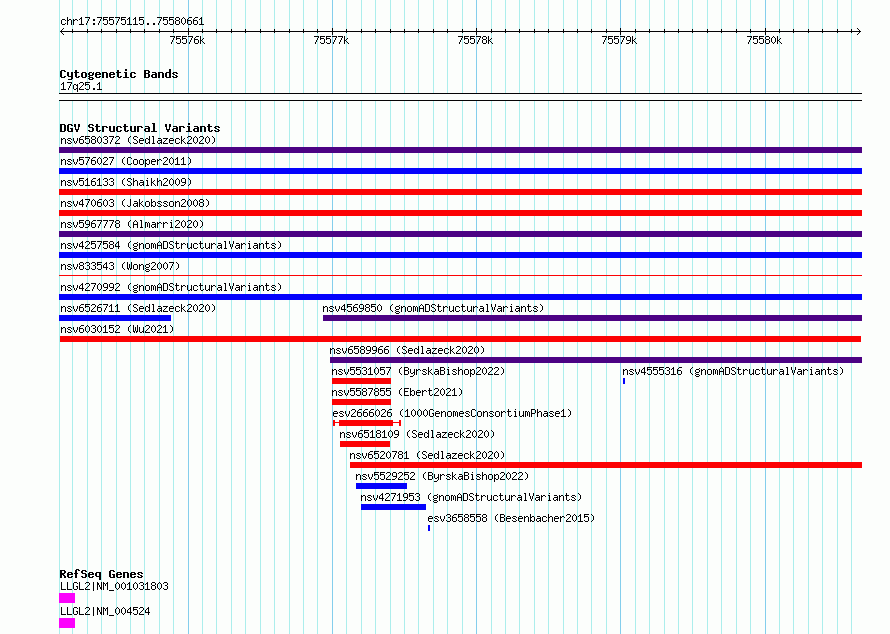Viewport: 890px width, 634px height.
Task: Open nsv4569850 (gnomADStructuralVariants) label
Action: (433, 308)
